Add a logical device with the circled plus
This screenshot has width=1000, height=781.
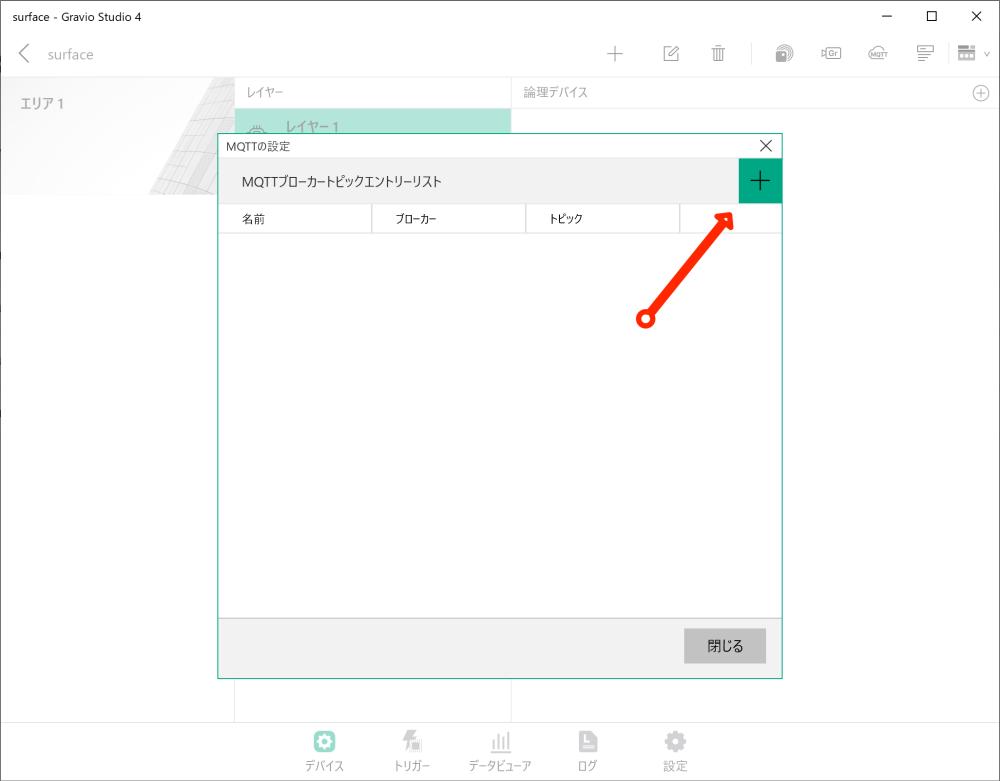[x=981, y=92]
